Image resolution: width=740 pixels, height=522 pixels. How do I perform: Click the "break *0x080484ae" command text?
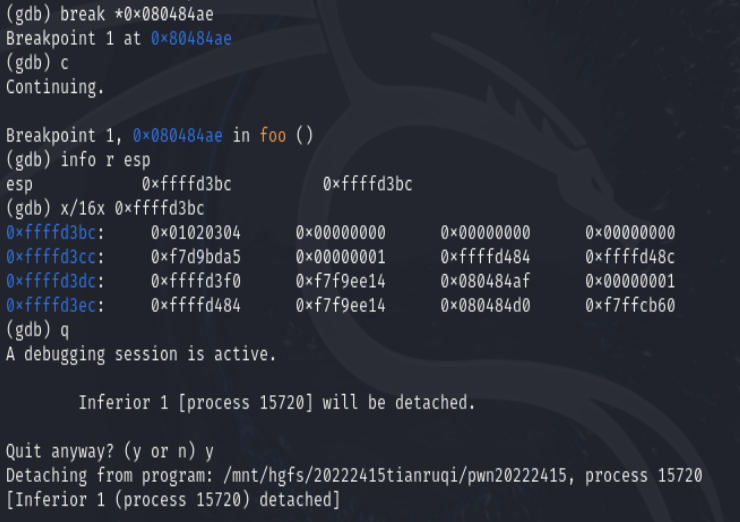click(x=137, y=14)
